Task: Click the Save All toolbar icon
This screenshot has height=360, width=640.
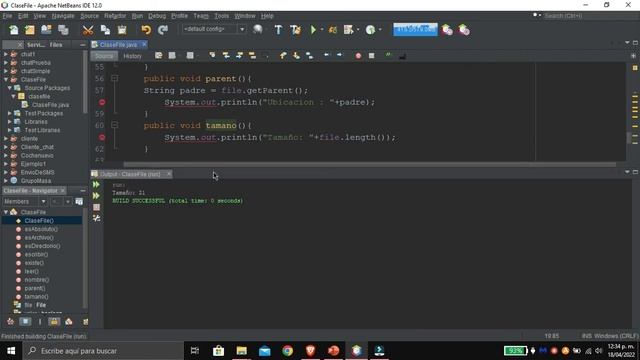Action: [63, 30]
